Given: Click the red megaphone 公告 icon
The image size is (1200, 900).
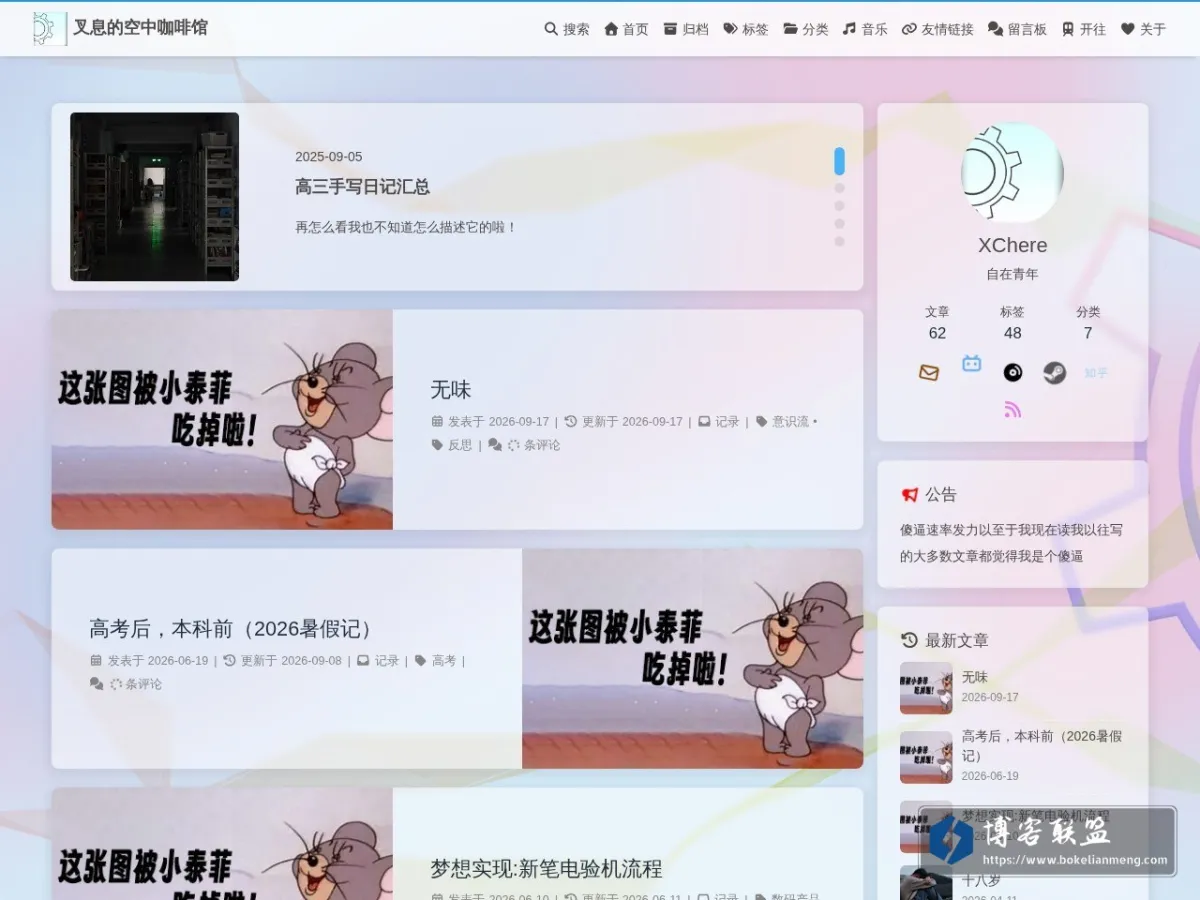Looking at the screenshot, I should (x=910, y=495).
